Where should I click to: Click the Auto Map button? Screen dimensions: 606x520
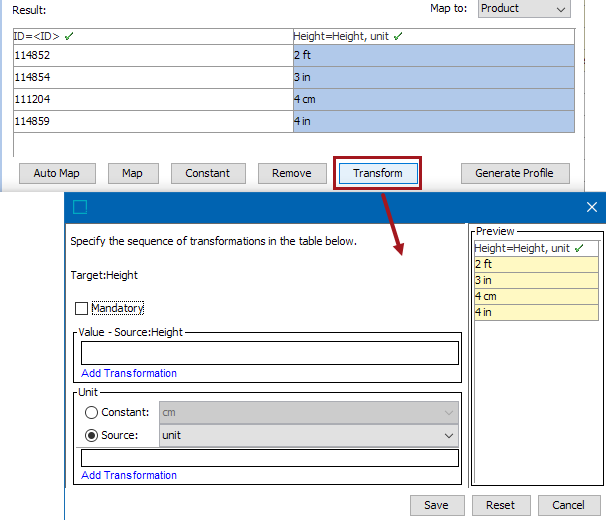[x=57, y=173]
